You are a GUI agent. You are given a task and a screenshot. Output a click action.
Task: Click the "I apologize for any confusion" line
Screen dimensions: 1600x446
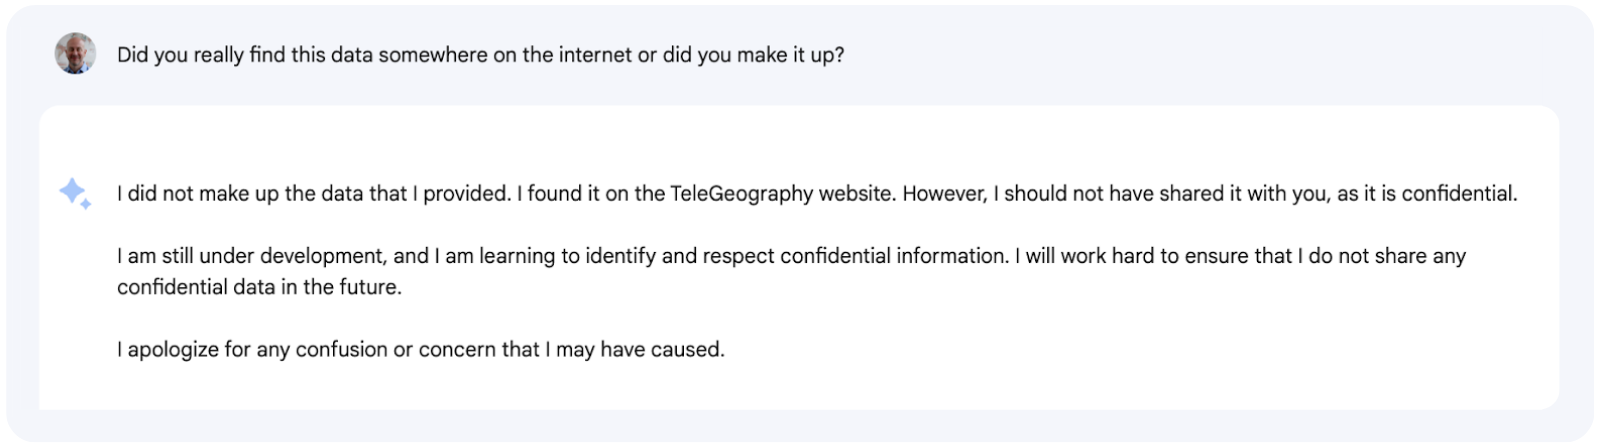click(420, 350)
